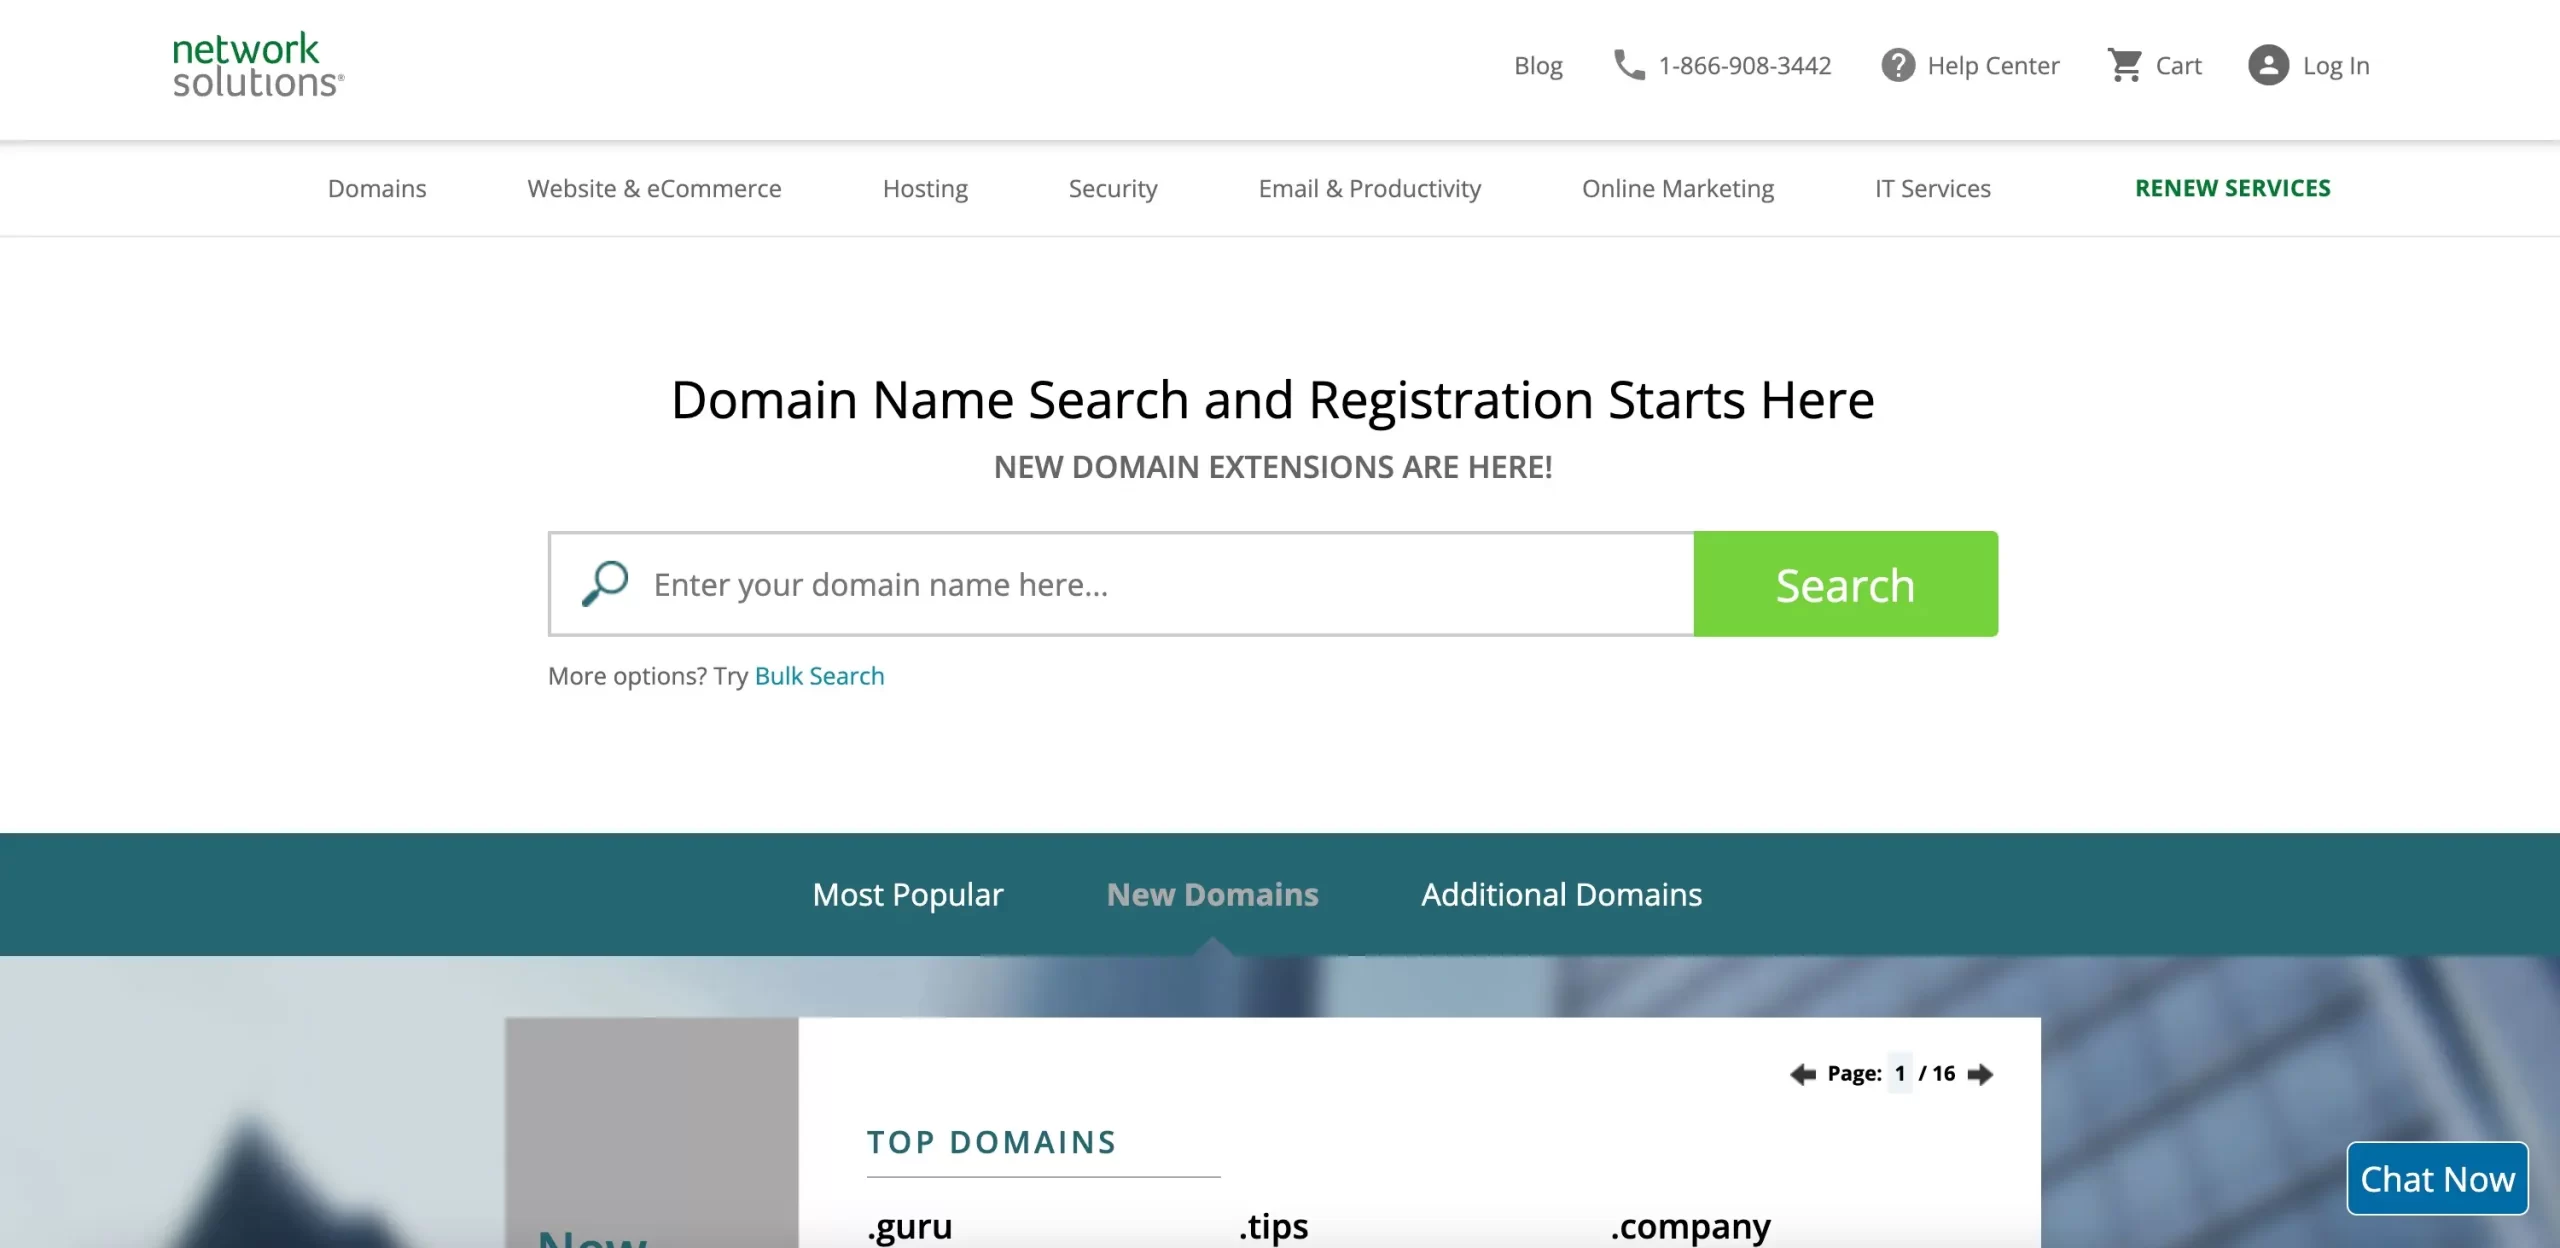Expand the Website & eCommerce menu

[654, 188]
